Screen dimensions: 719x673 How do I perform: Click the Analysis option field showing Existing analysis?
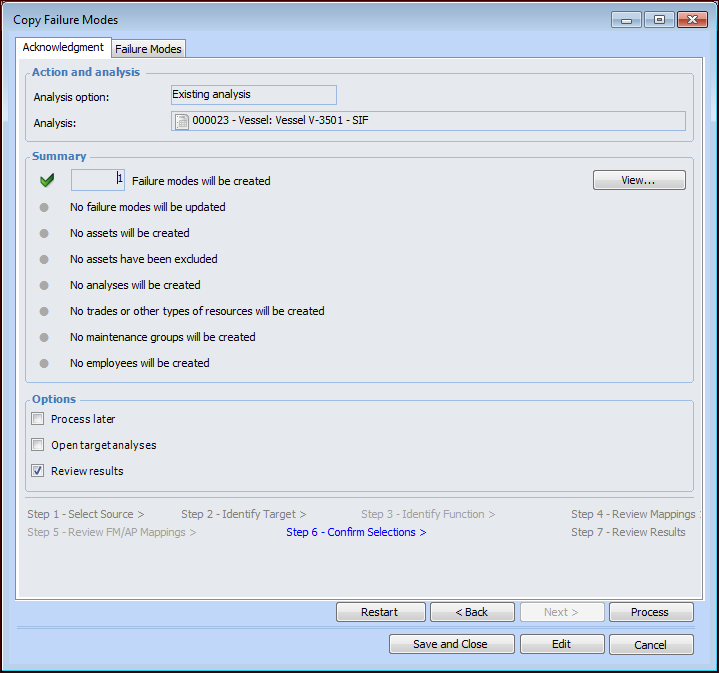pyautogui.click(x=254, y=94)
